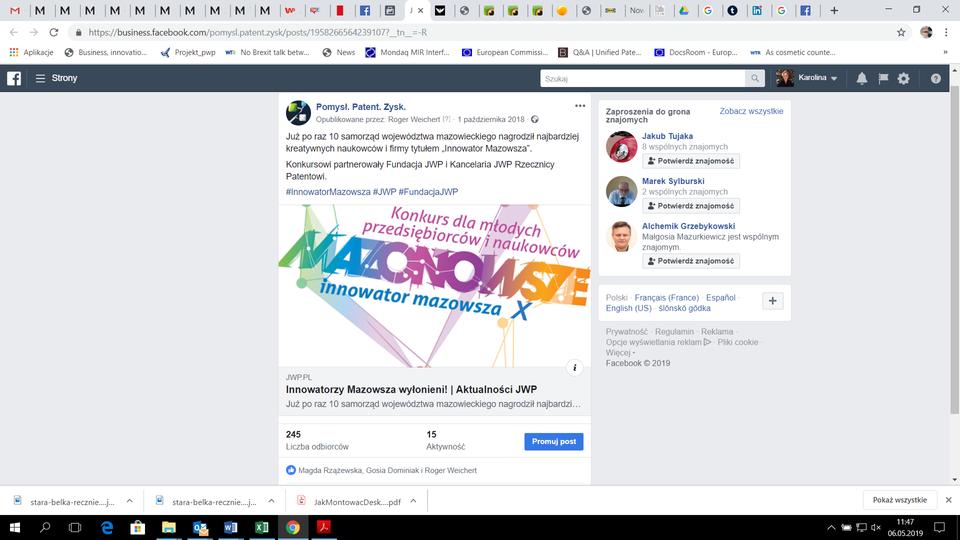The height and width of the screenshot is (540, 960).
Task: Open Pomysł. Patent. Zysk. page link
Action: pos(361,107)
